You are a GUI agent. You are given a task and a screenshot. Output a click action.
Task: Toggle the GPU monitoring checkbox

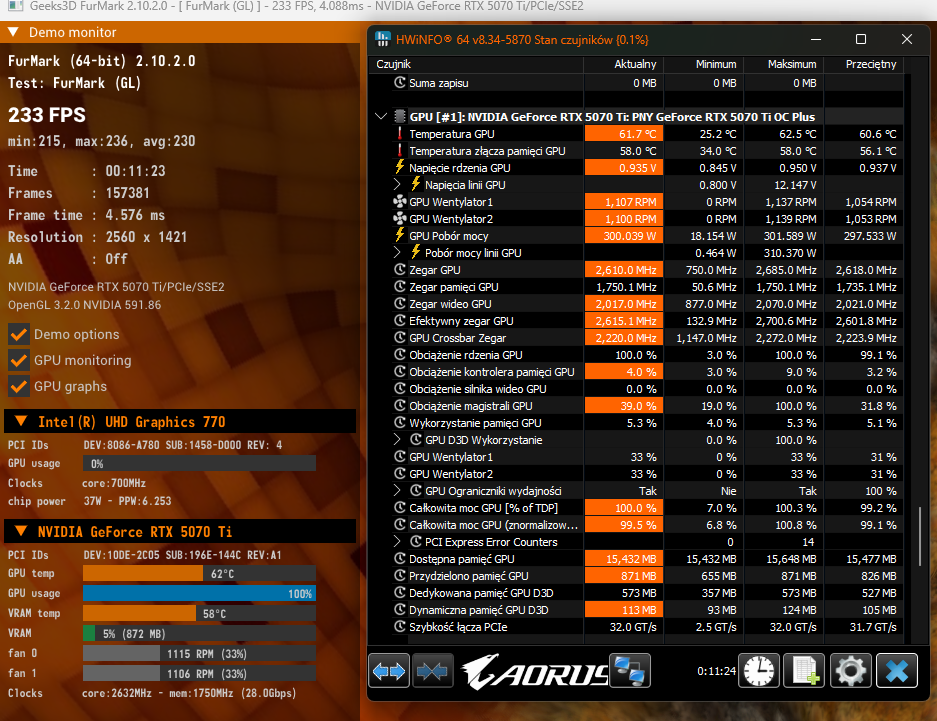point(19,360)
